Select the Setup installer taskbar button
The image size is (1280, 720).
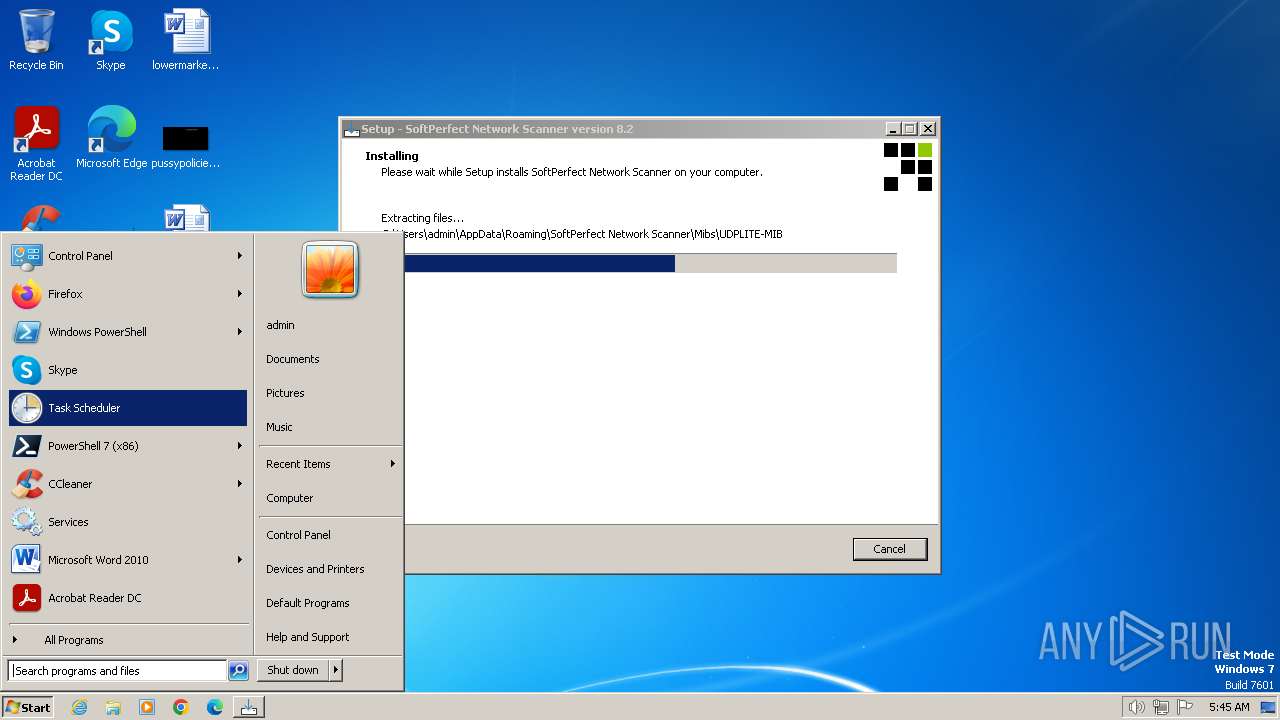(249, 707)
